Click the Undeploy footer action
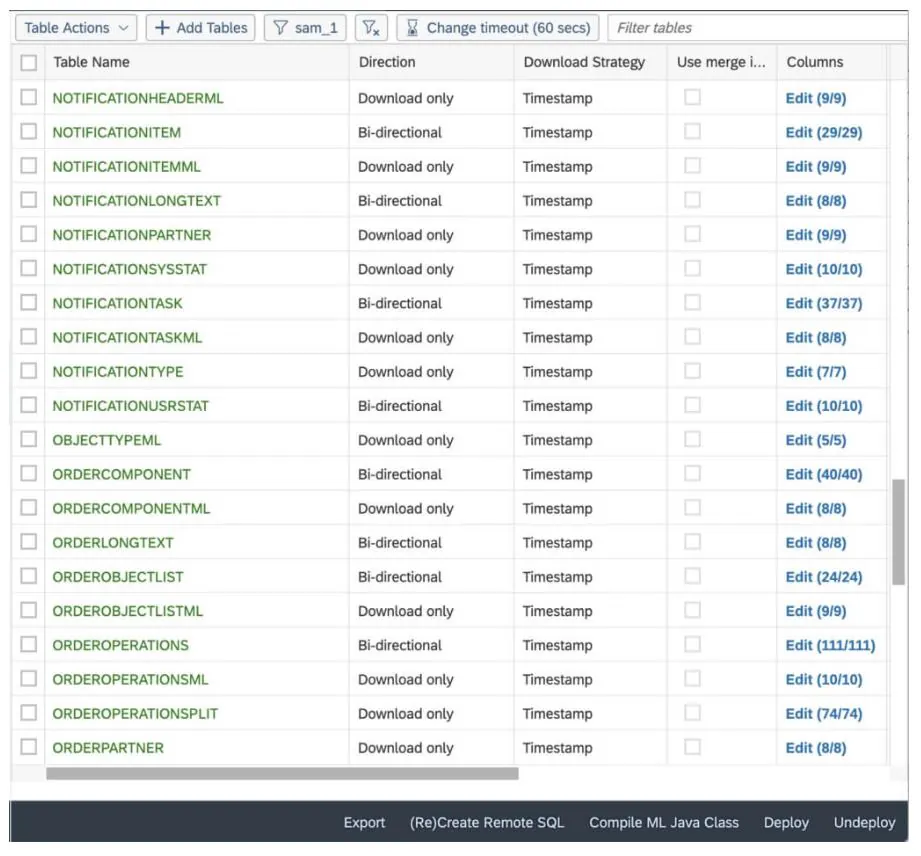 point(864,823)
